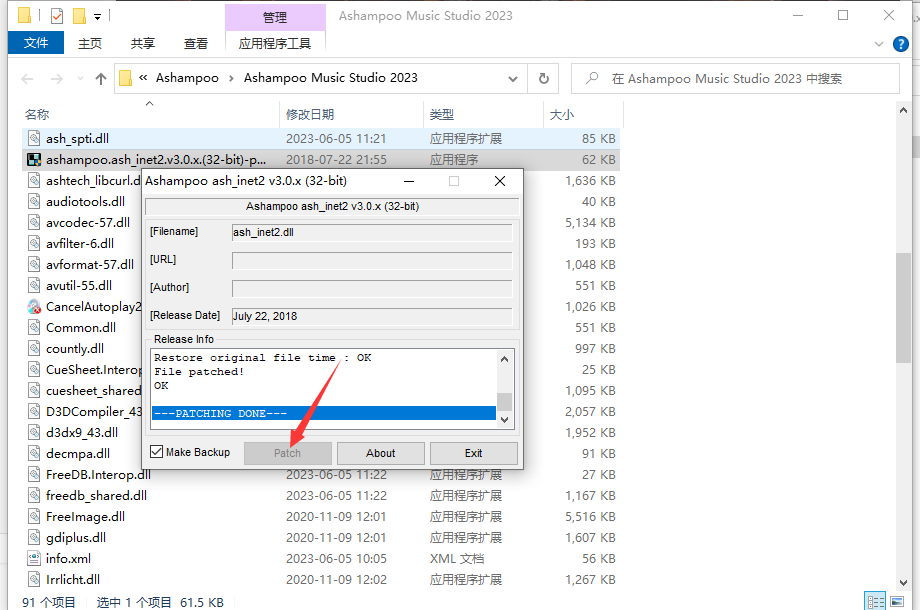This screenshot has width=920, height=610.
Task: Sort files by the 类型 column header
Action: tap(442, 114)
